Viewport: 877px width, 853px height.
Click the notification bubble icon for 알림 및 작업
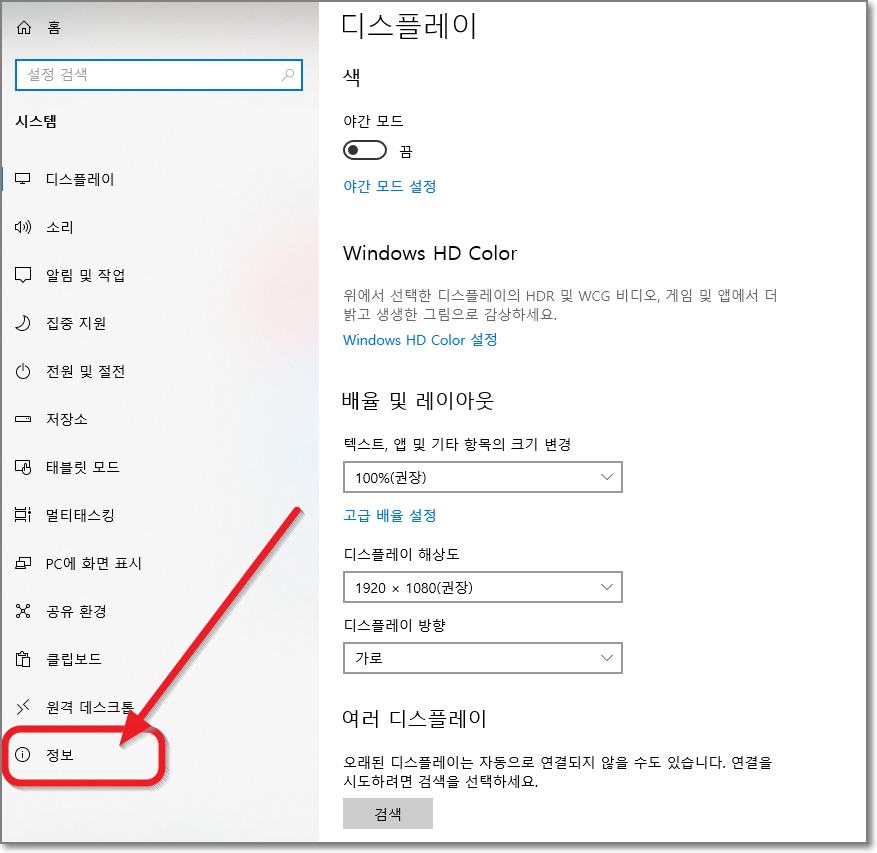point(23,275)
